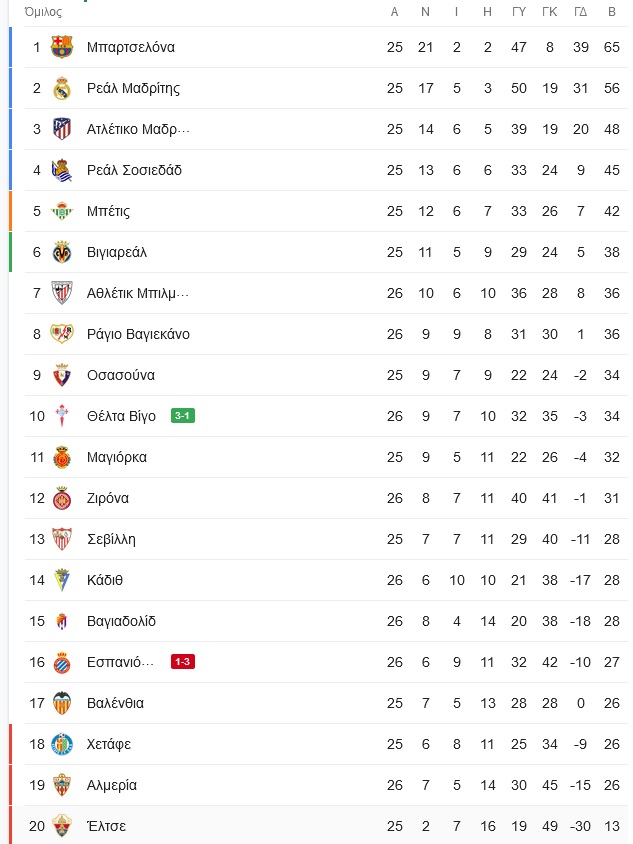Open the Atlético Madrid badge icon
Viewport: 633px width, 844px height.
[x=62, y=129]
